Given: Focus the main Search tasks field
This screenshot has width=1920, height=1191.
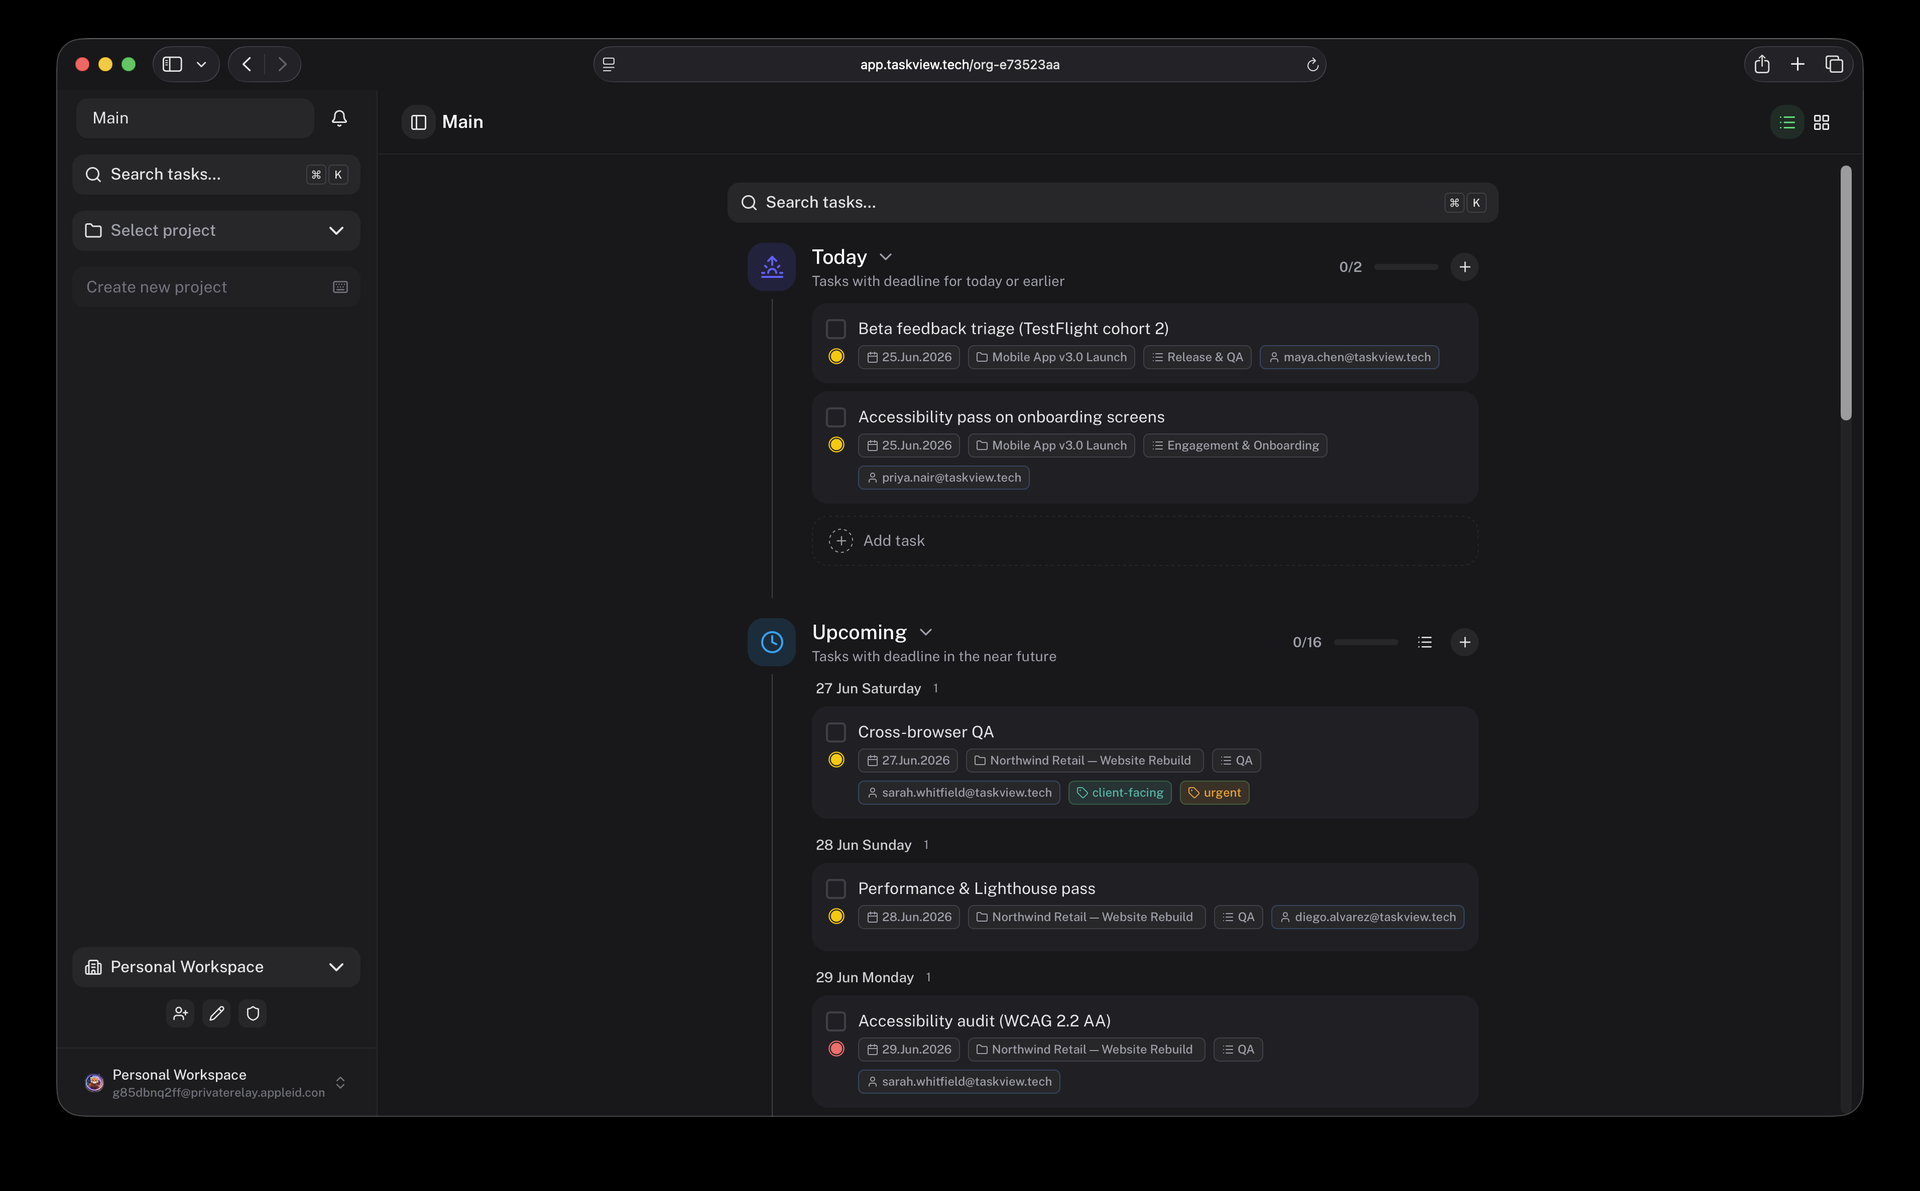Looking at the screenshot, I should 1112,203.
